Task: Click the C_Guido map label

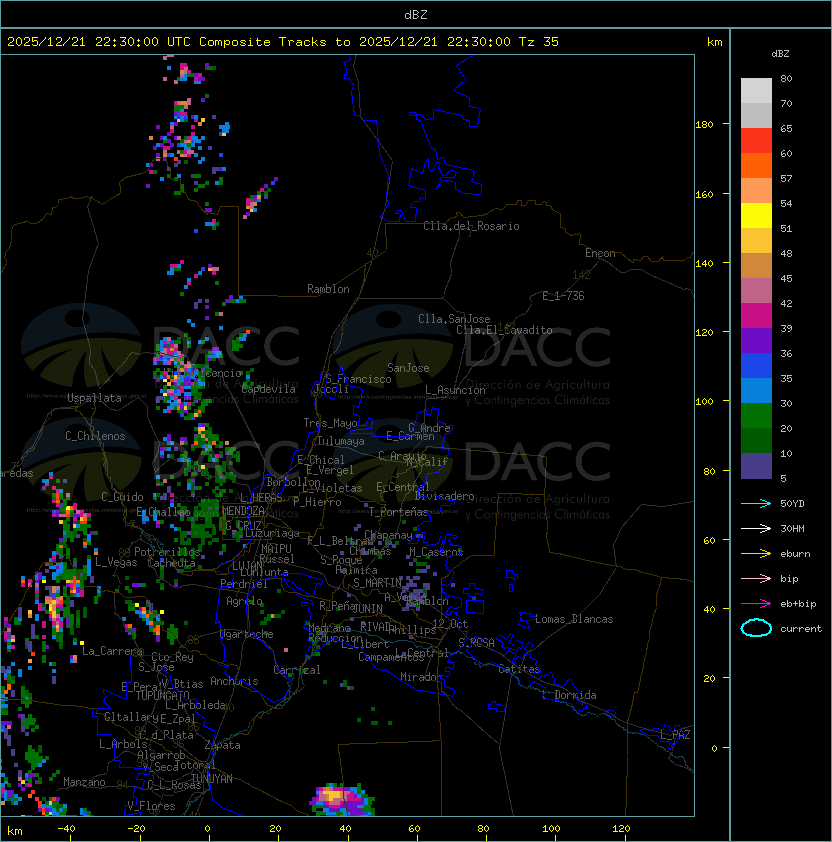Action: [122, 497]
